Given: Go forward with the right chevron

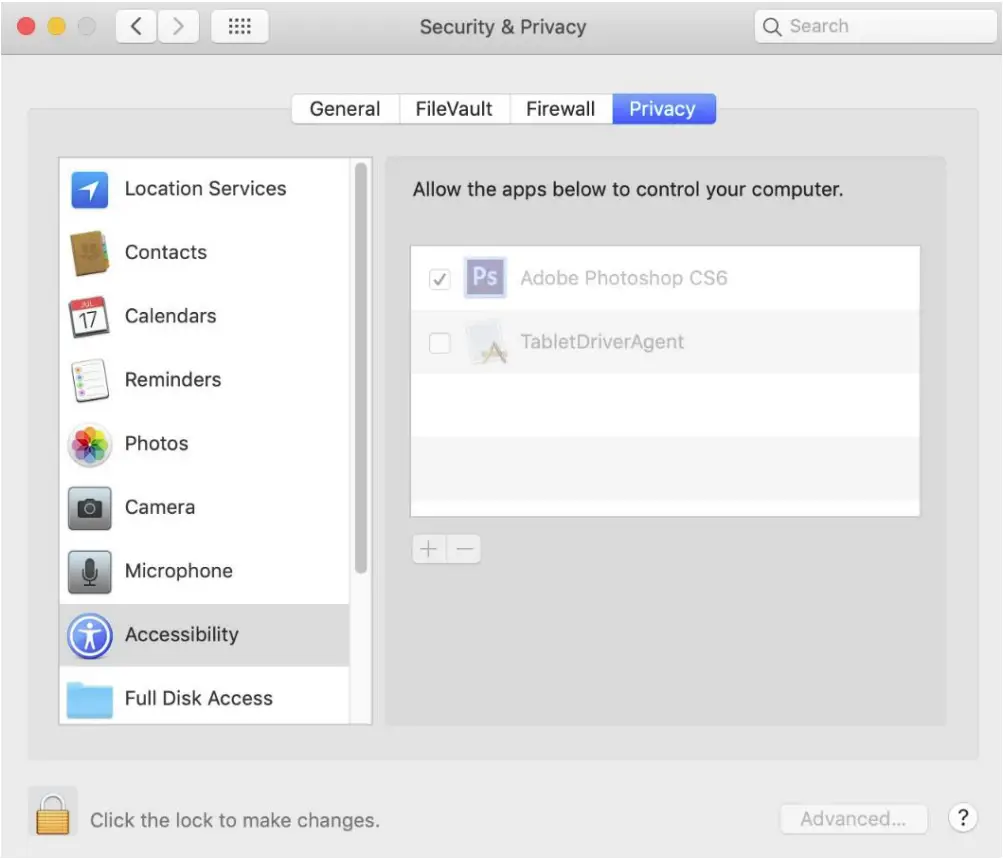Looking at the screenshot, I should coord(178,26).
